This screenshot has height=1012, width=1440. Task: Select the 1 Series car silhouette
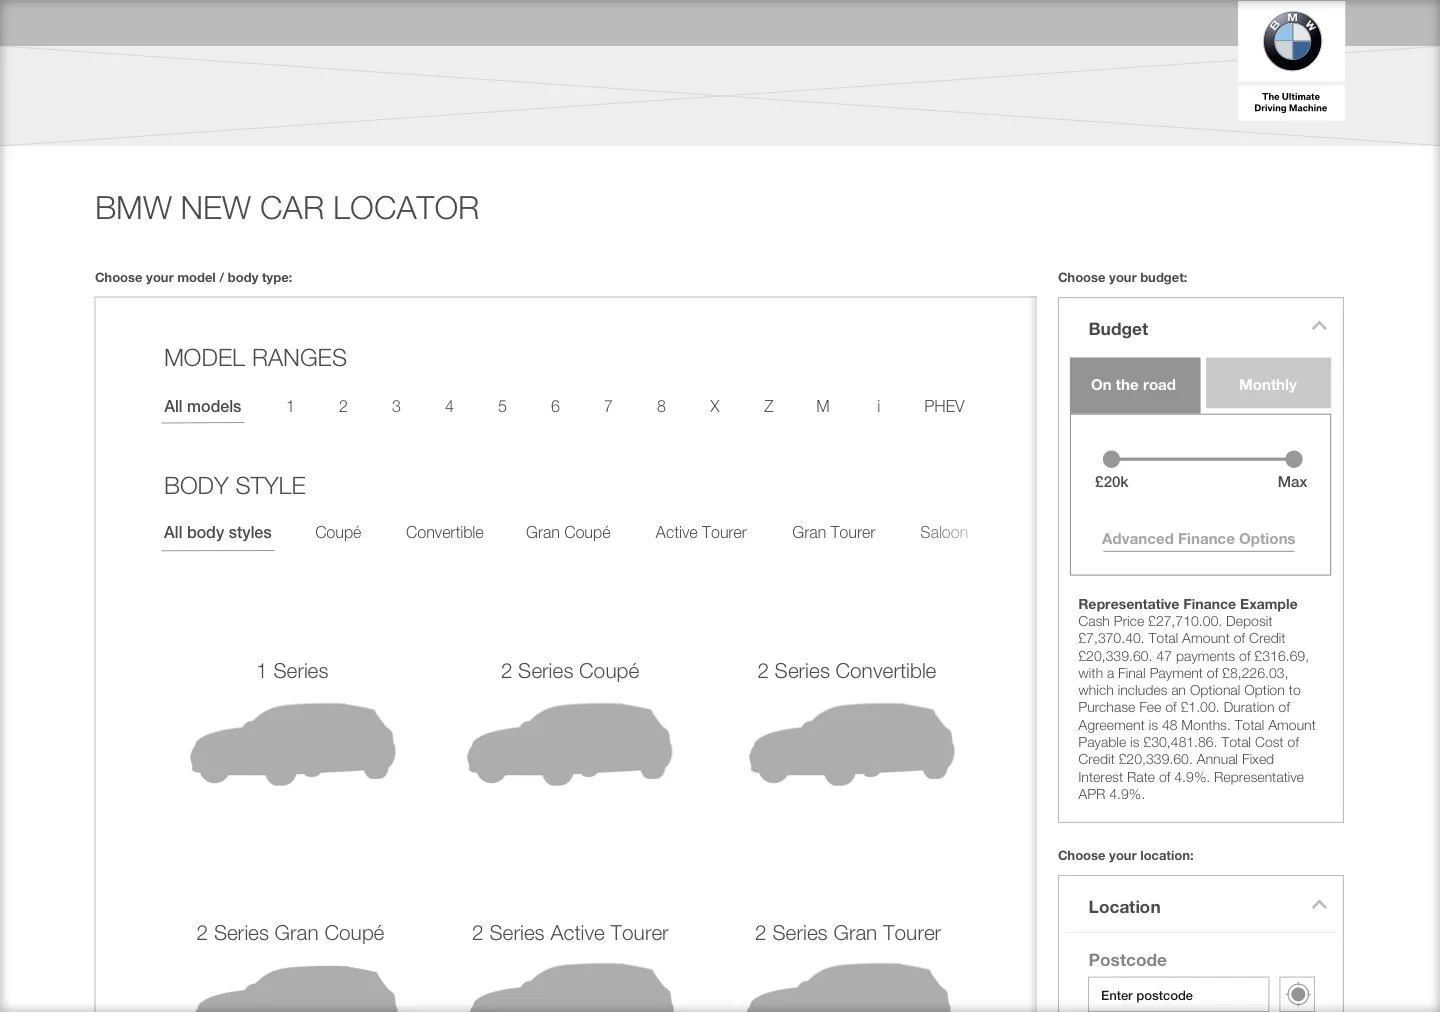click(293, 743)
